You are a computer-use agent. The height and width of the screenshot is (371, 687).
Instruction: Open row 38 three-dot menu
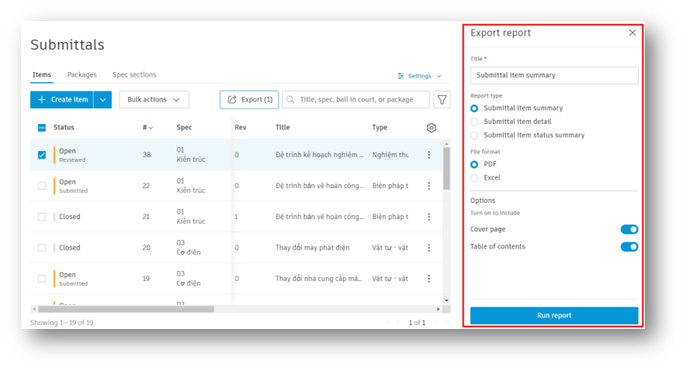point(429,155)
